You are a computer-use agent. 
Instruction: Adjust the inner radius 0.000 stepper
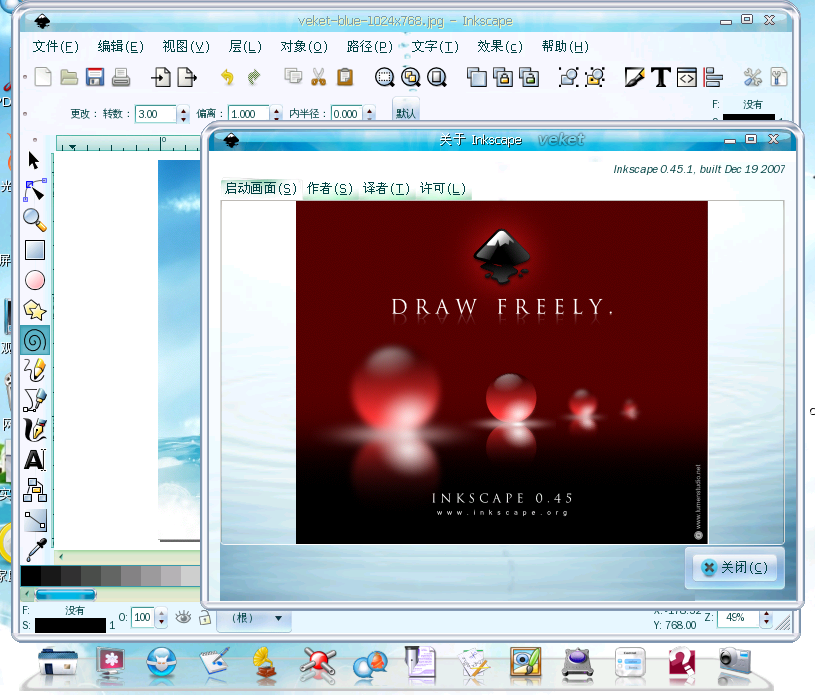tap(370, 114)
